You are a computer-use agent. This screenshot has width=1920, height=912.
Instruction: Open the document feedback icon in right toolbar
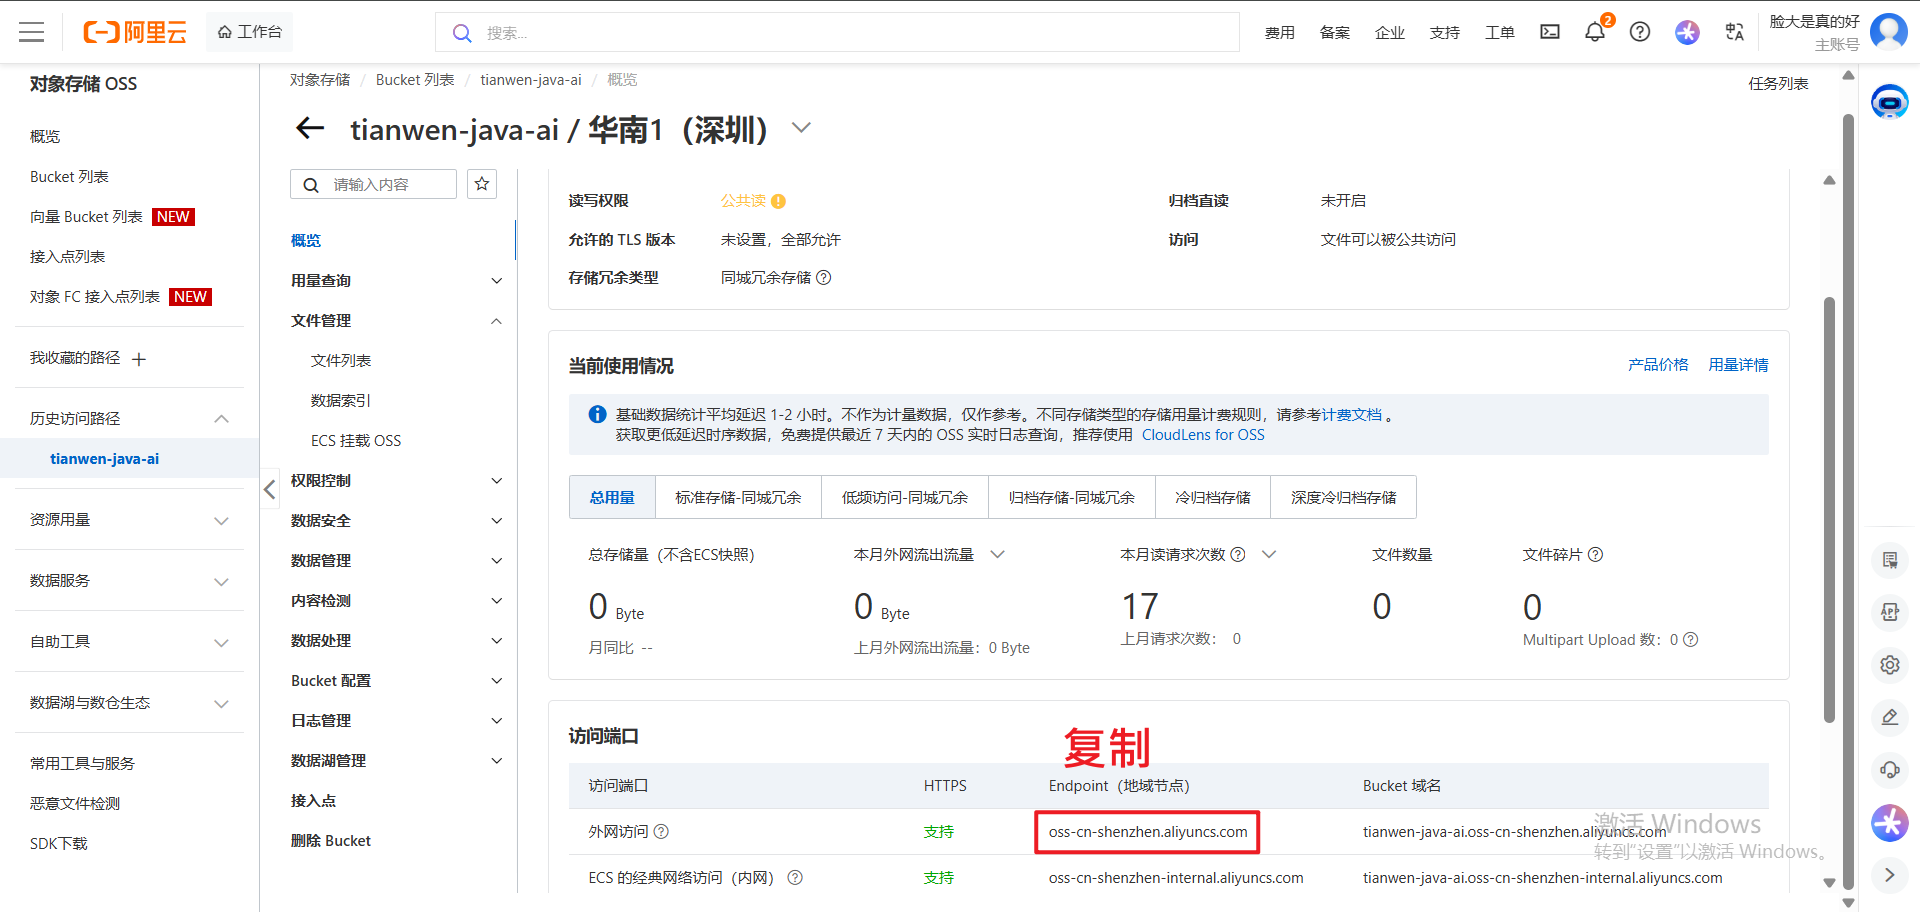(x=1889, y=560)
